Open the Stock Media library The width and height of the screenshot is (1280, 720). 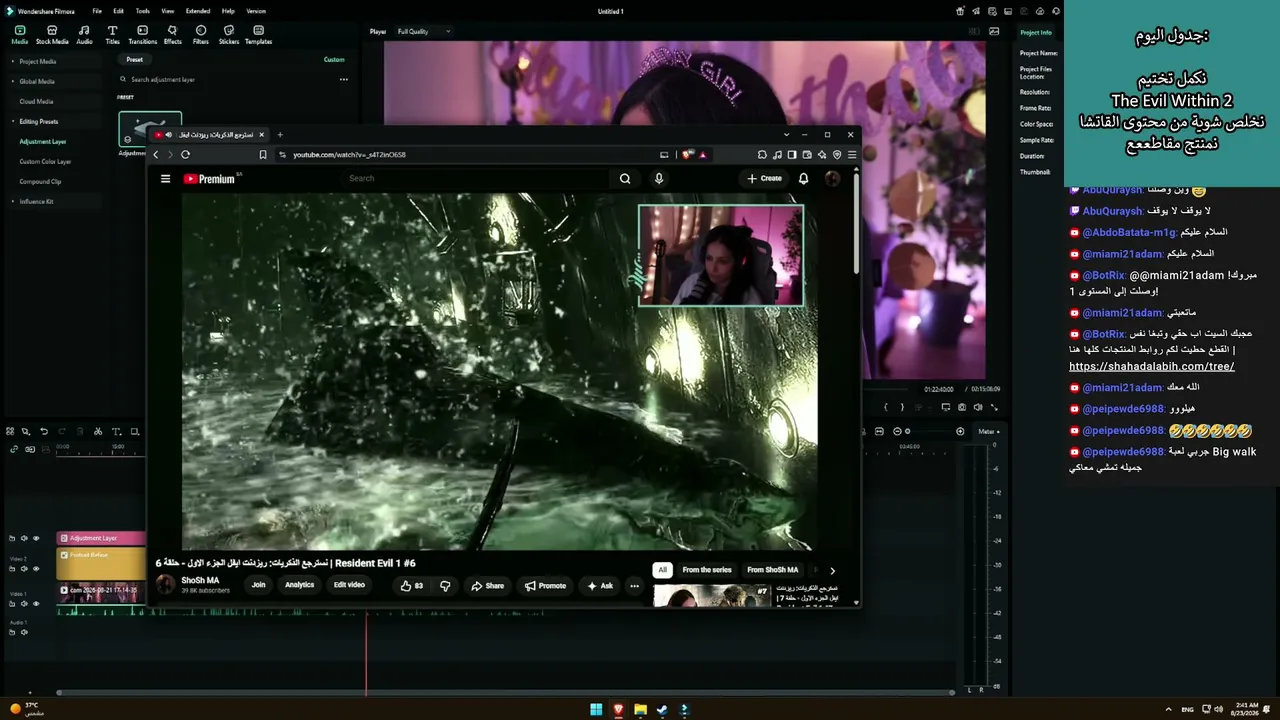click(52, 35)
